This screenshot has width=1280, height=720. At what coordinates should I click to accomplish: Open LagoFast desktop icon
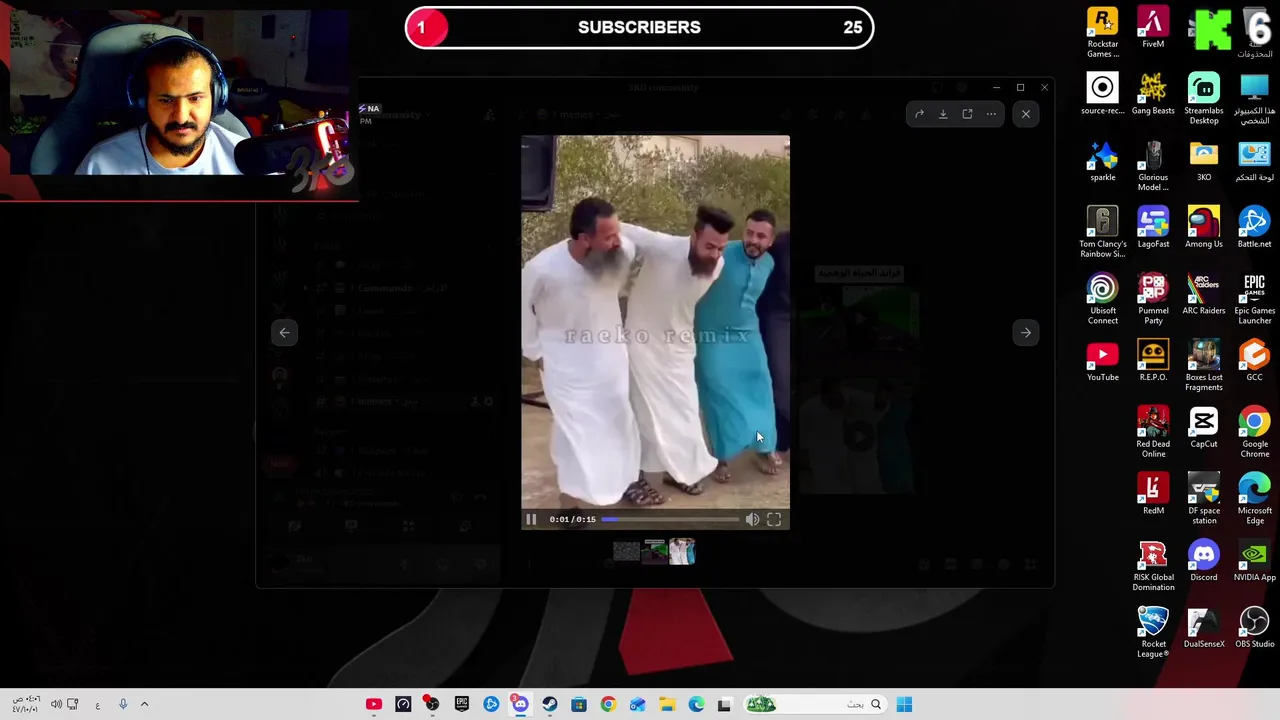[1153, 227]
